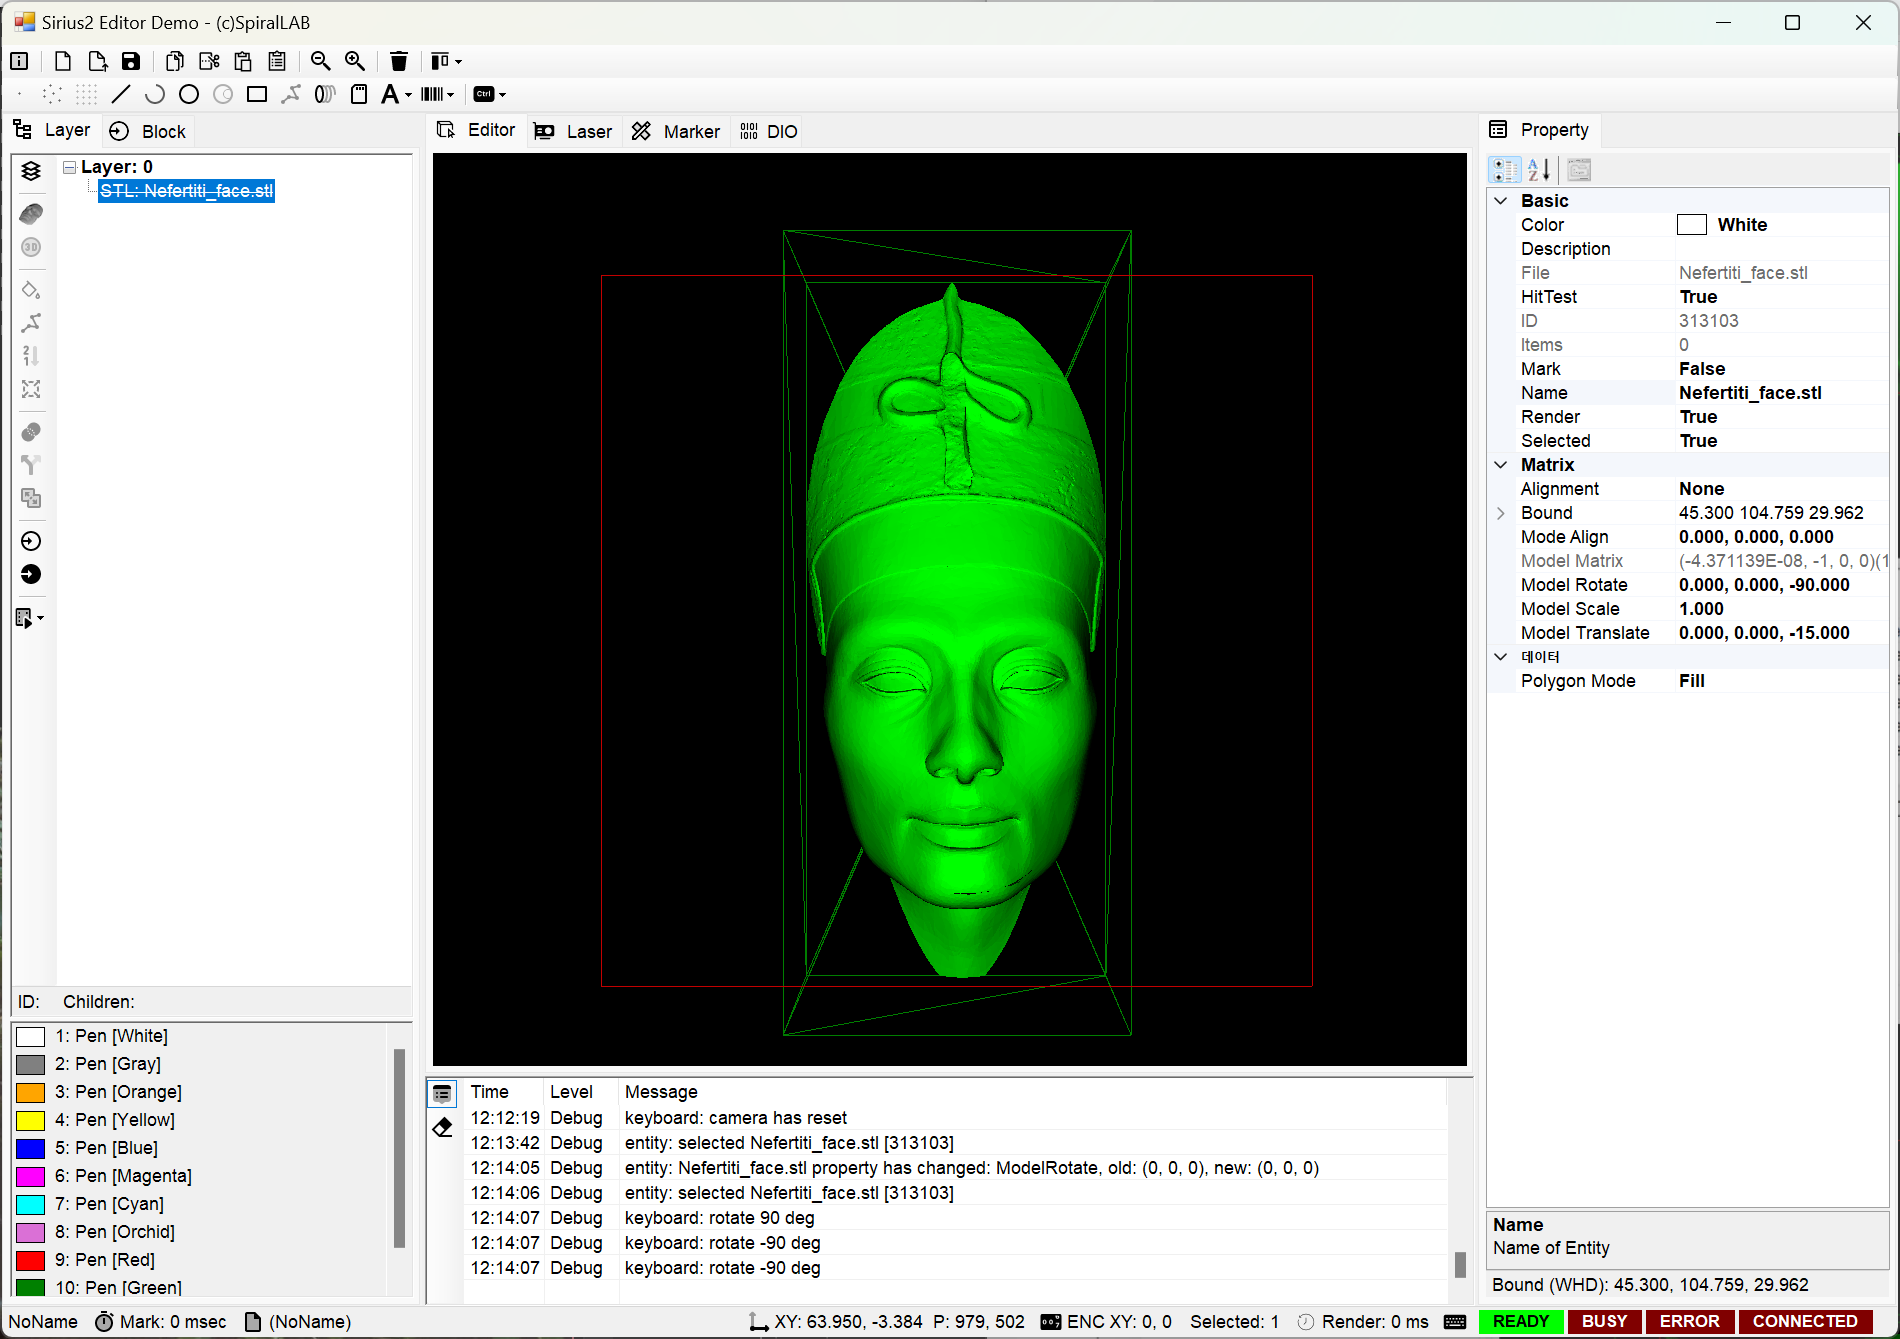The height and width of the screenshot is (1339, 1900).
Task: Collapse the Basic property group
Action: point(1501,201)
